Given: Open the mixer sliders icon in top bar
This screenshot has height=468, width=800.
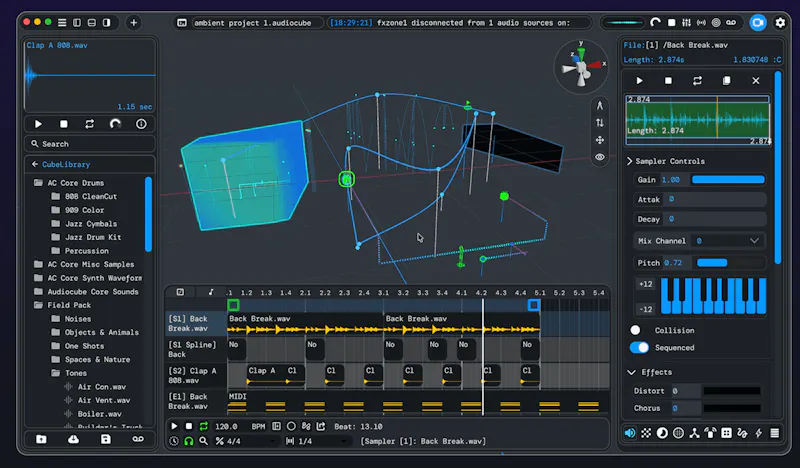Looking at the screenshot, I should pyautogui.click(x=687, y=22).
